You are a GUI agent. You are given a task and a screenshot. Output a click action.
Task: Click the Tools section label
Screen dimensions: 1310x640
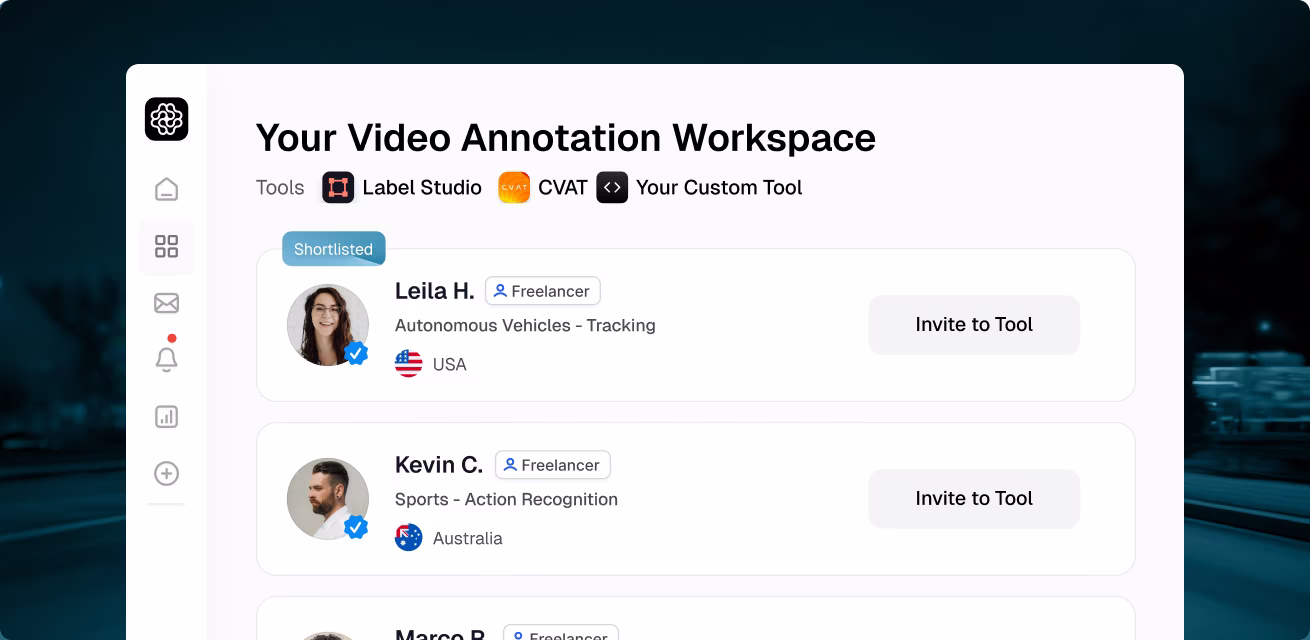pos(280,187)
